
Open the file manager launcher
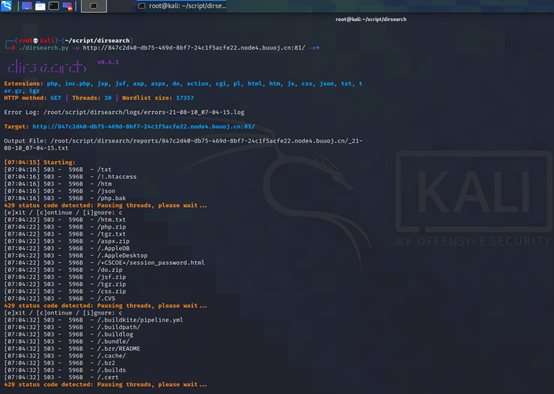point(40,6)
